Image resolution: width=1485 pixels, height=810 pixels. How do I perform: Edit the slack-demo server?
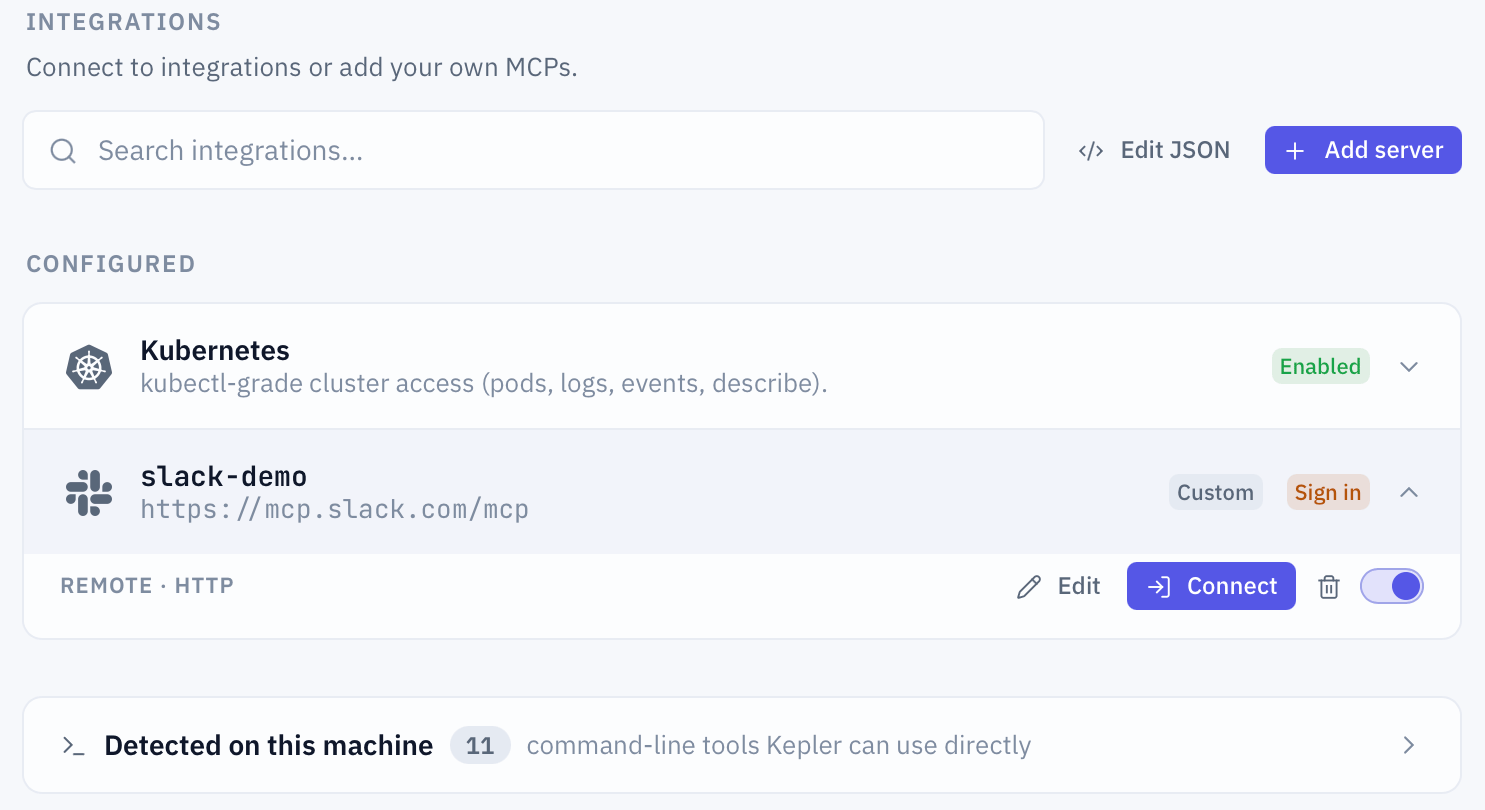pyautogui.click(x=1058, y=586)
